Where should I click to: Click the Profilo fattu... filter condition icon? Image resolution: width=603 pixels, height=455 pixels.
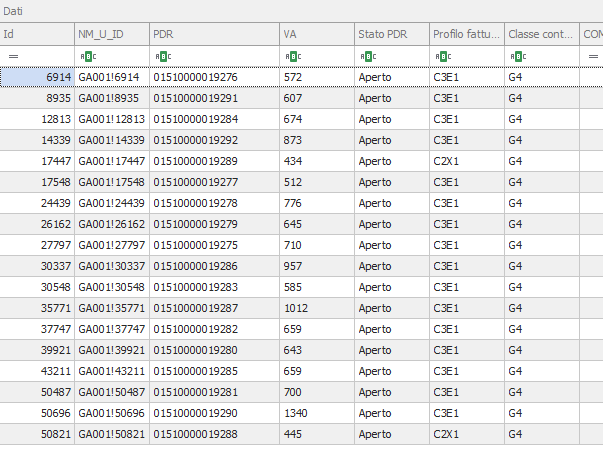(x=443, y=57)
